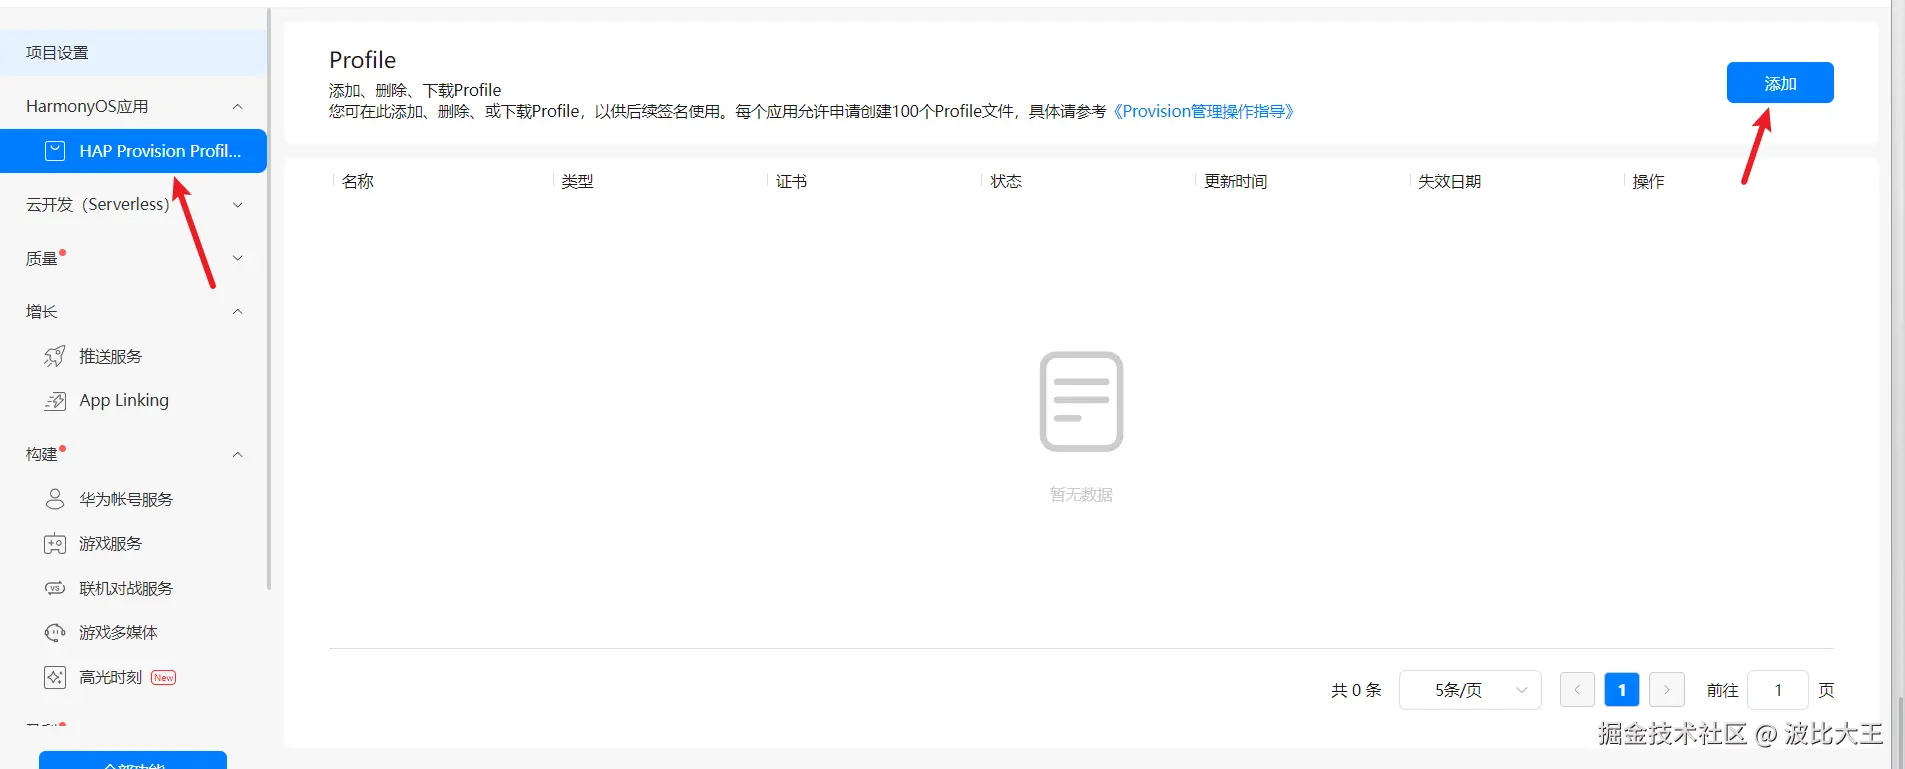The width and height of the screenshot is (1905, 769).
Task: Open 高光时刻 menu item
Action: pos(133,677)
